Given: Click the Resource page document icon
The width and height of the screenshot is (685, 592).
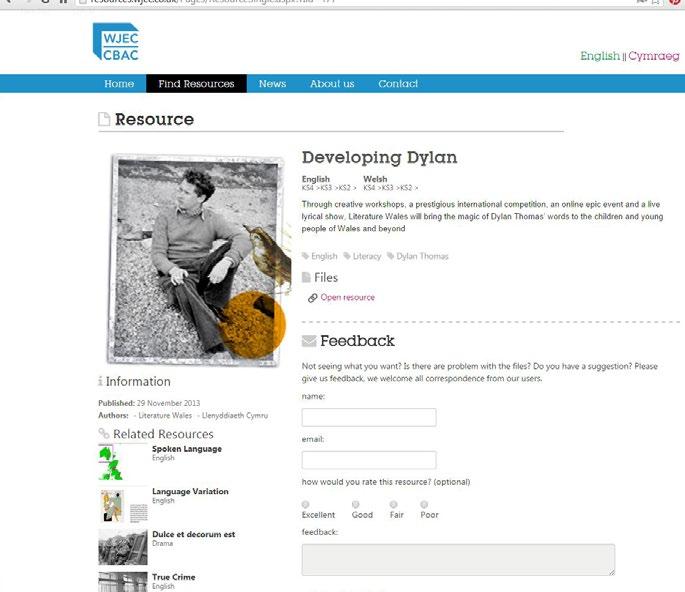Looking at the screenshot, I should [104, 119].
